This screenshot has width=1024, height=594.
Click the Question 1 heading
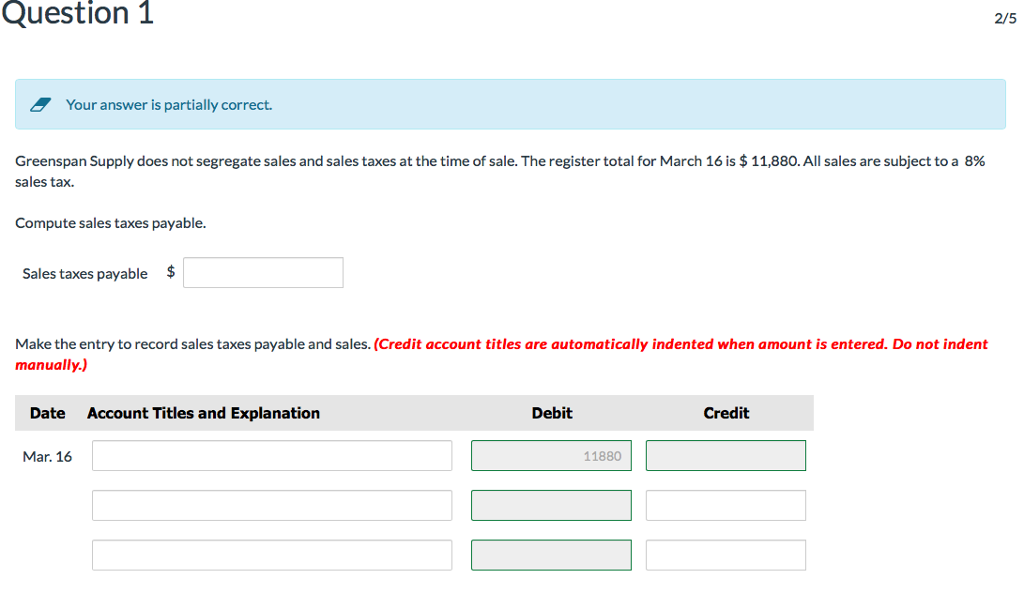tap(76, 15)
